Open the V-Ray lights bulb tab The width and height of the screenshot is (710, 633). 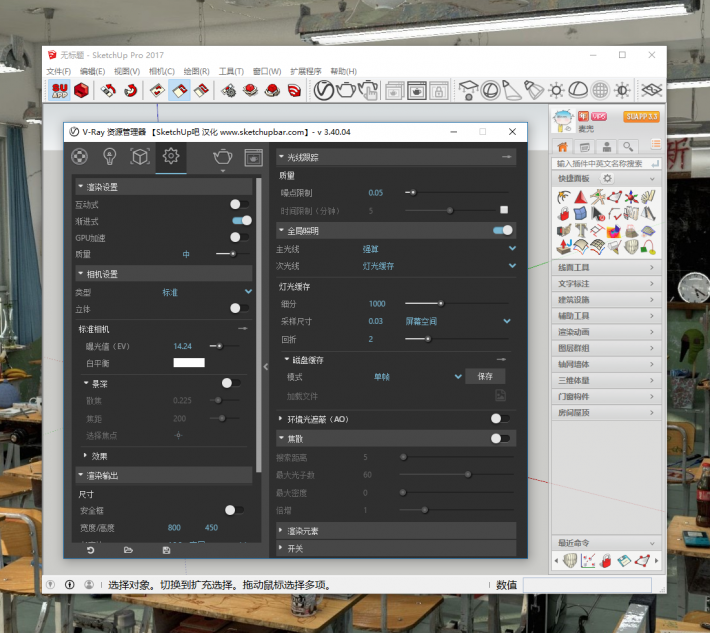point(110,157)
